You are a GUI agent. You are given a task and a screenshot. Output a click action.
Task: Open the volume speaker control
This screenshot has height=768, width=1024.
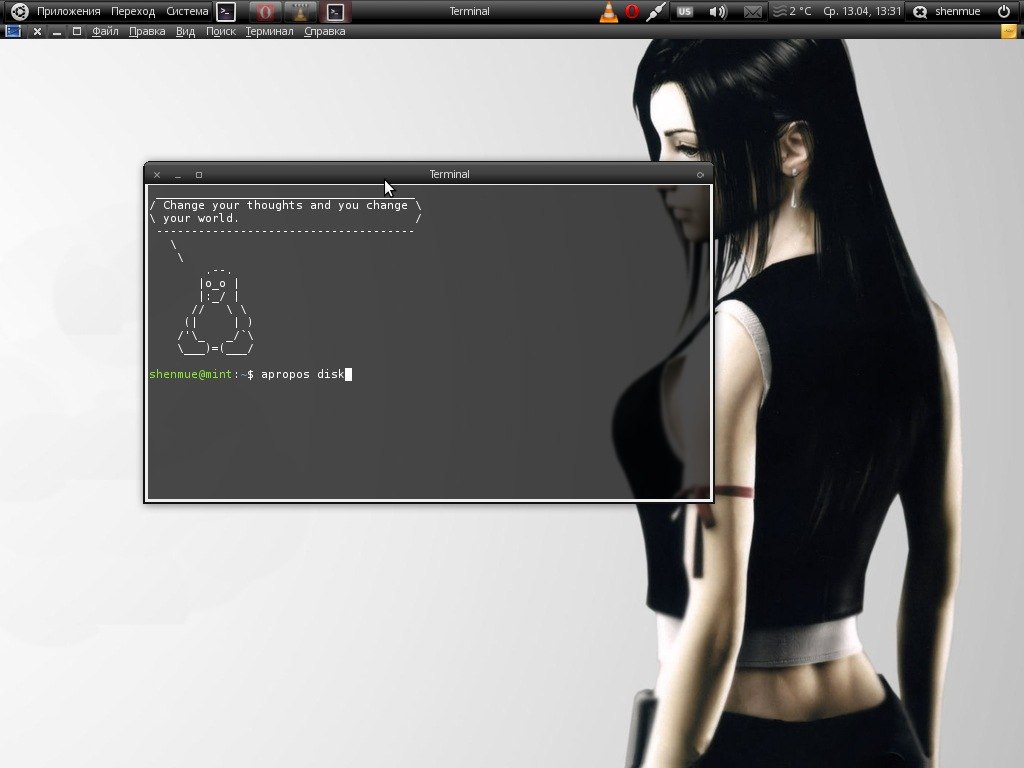pos(718,11)
